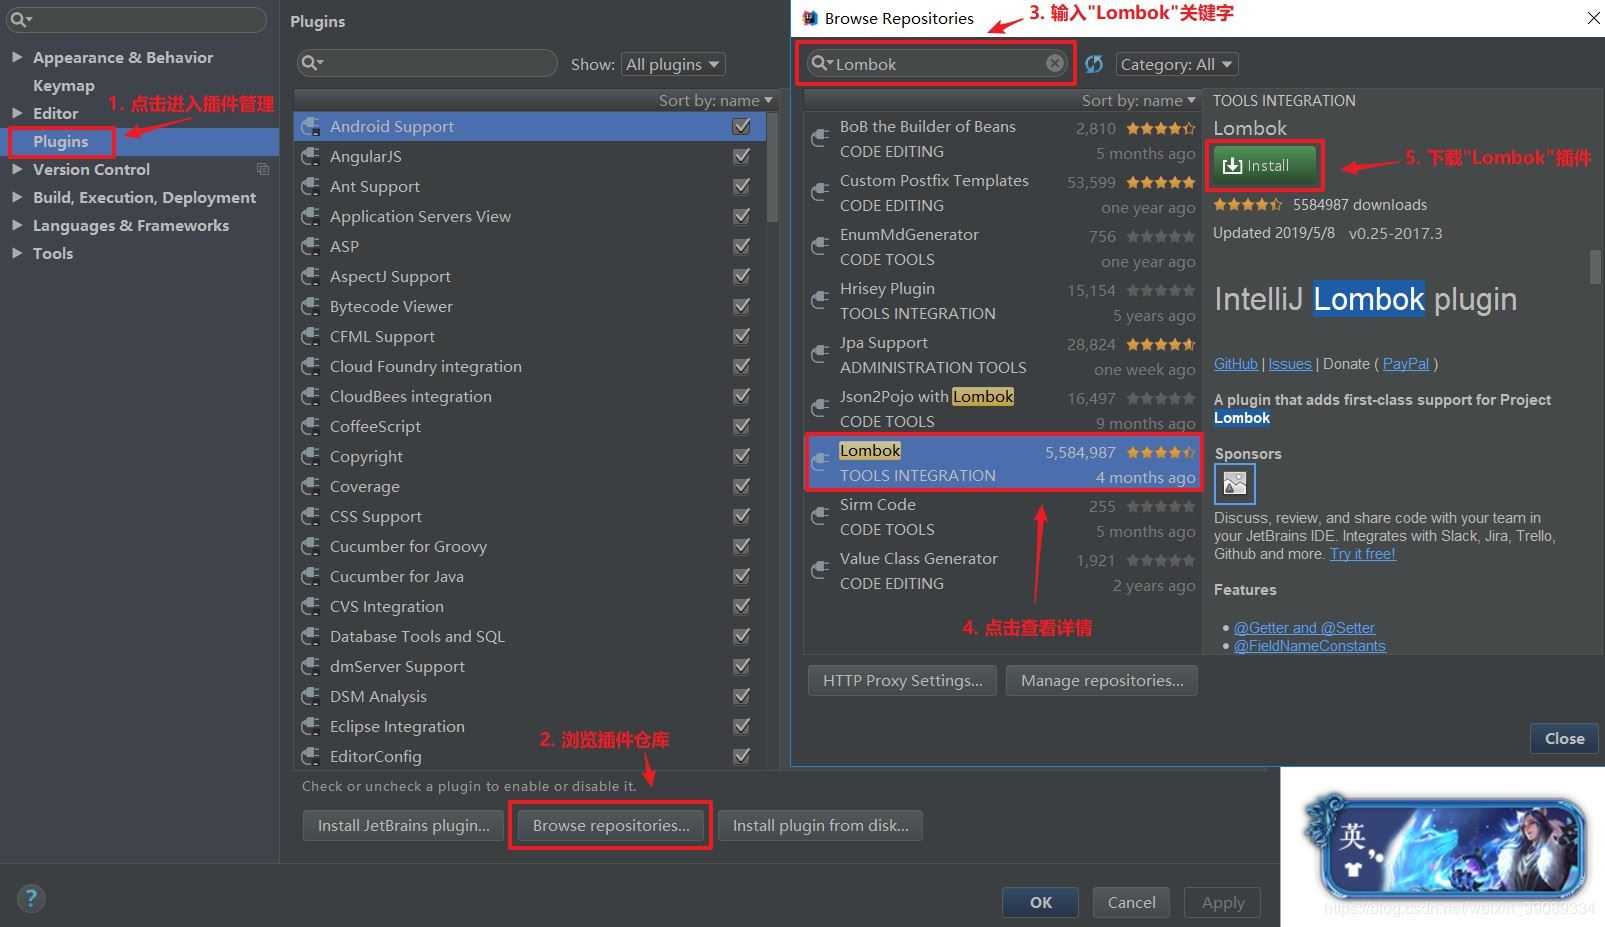Image resolution: width=1605 pixels, height=927 pixels.
Task: Open Sort by name dropdown in Plugins list
Action: (x=716, y=100)
